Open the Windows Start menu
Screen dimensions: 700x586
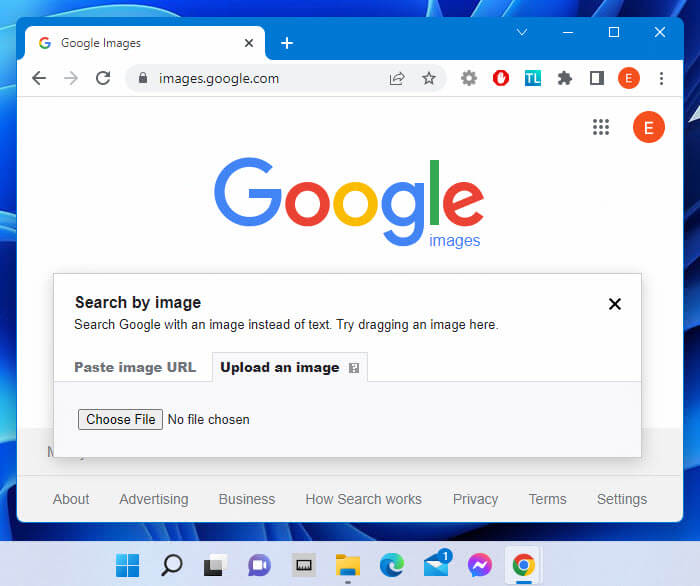[128, 565]
